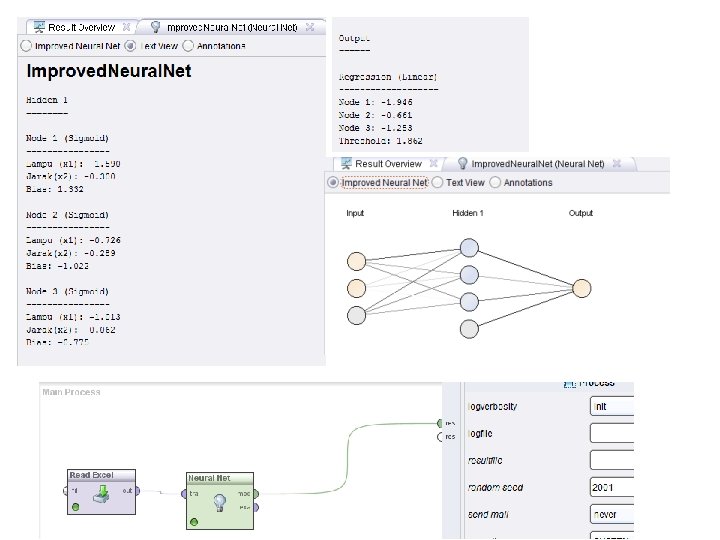Click the unconnected white 'res' result port
720x540 pixels.
point(440,437)
